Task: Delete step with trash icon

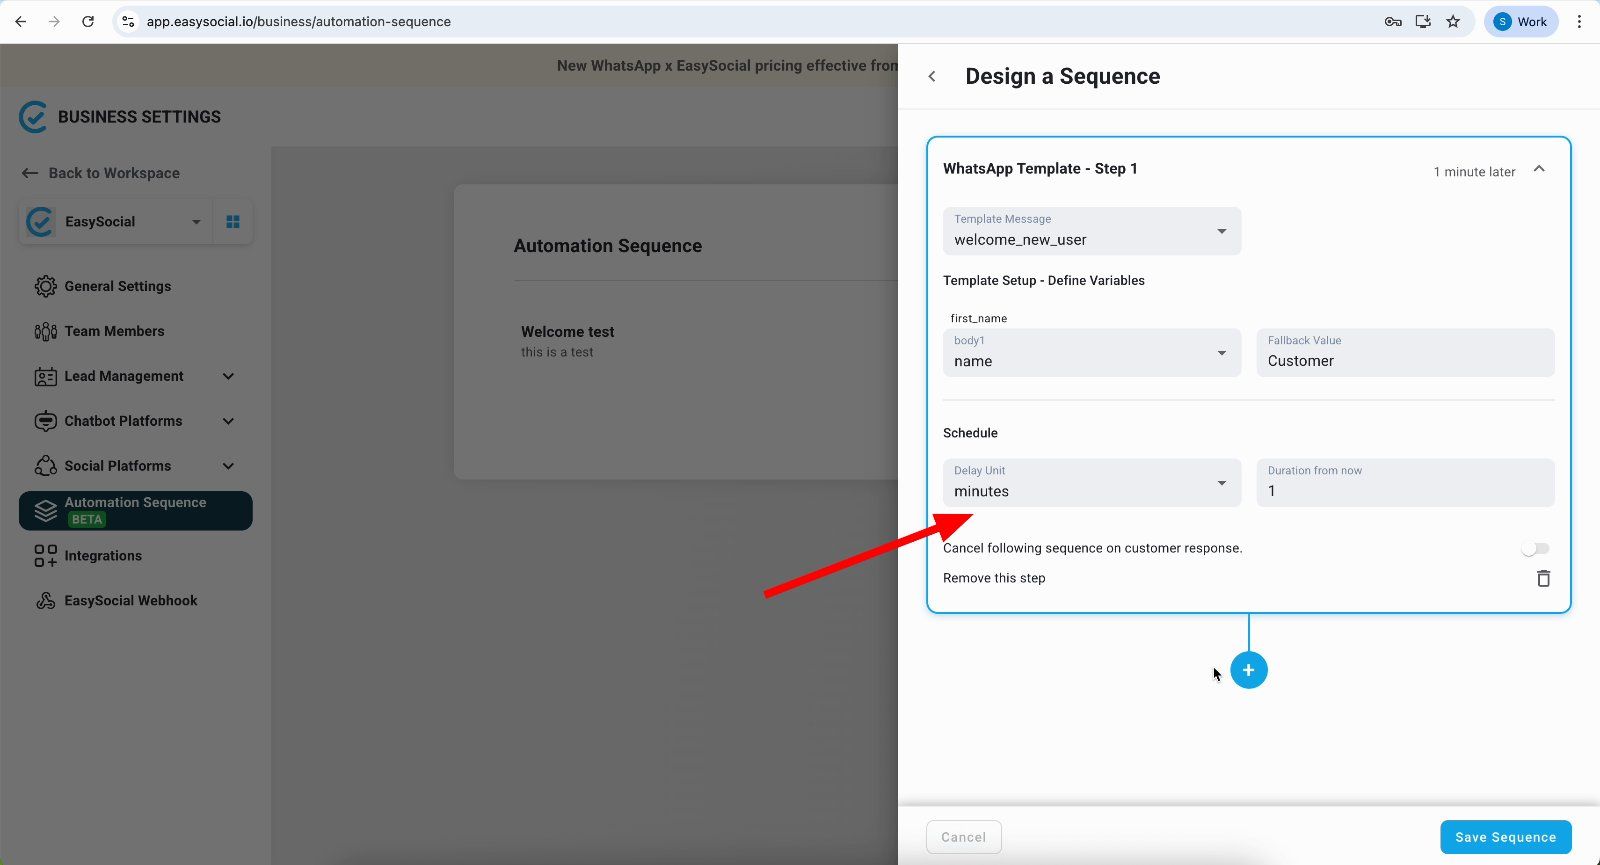Action: coord(1543,578)
